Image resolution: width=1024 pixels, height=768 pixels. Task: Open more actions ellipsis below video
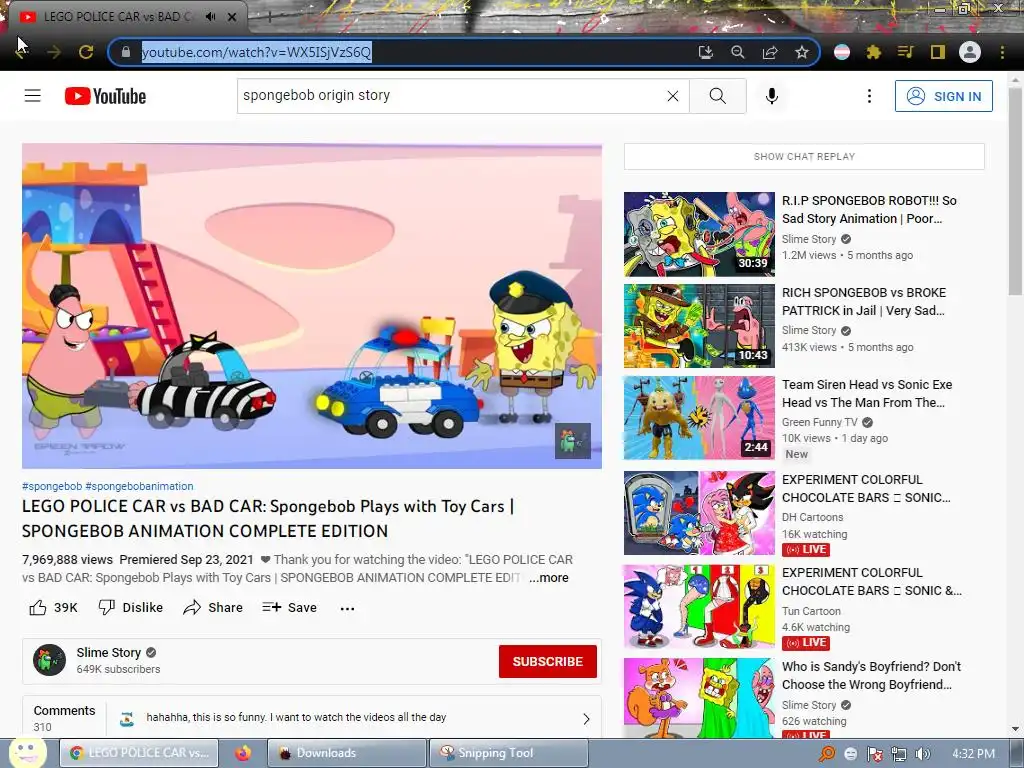coord(347,609)
